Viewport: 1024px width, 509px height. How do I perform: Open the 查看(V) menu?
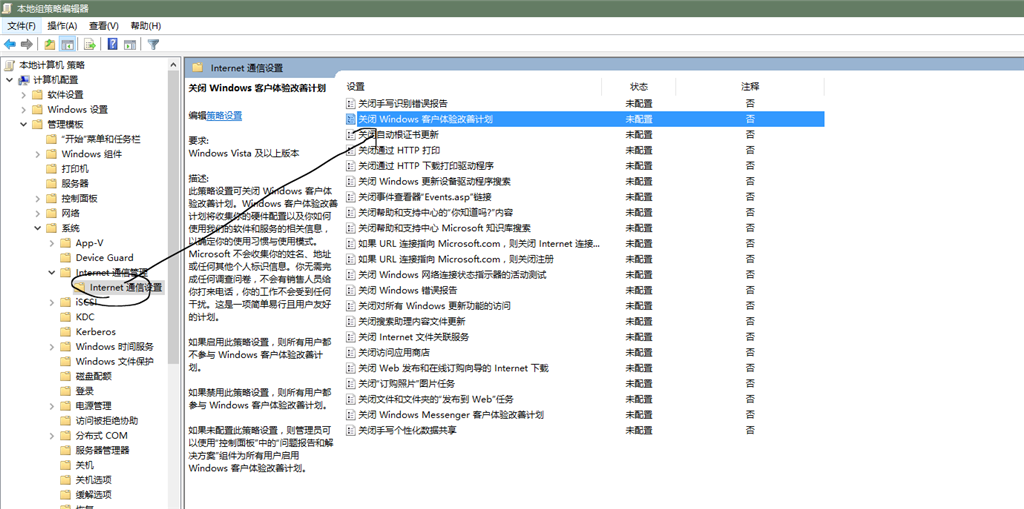click(104, 25)
